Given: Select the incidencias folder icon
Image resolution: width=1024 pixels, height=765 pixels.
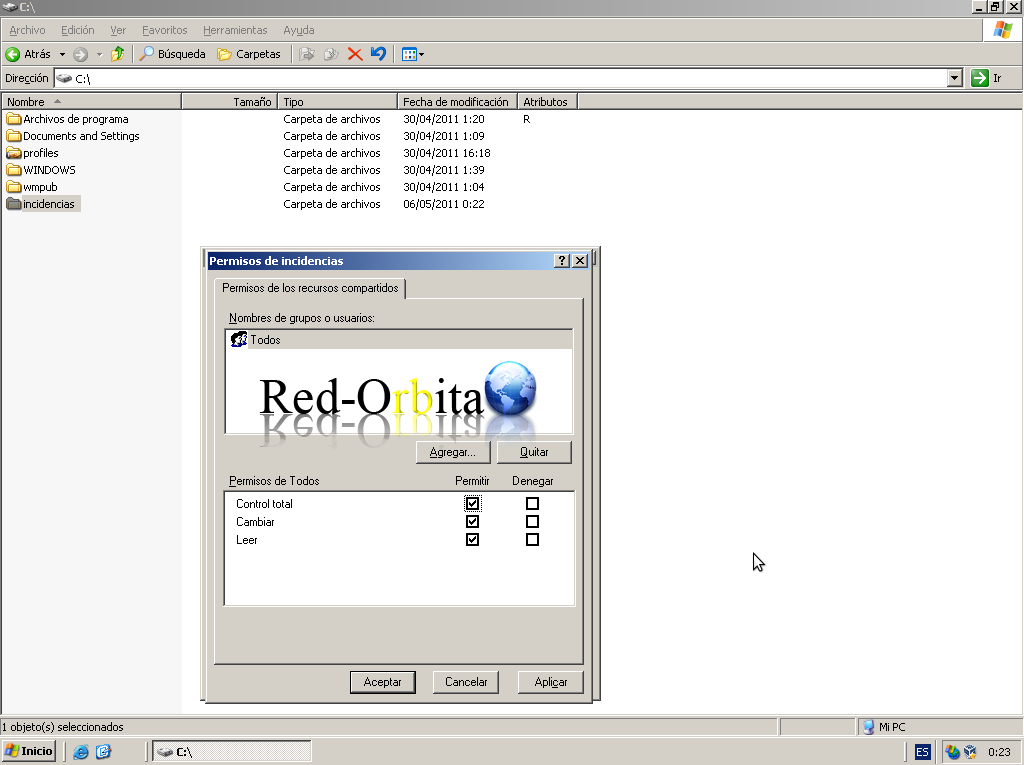Looking at the screenshot, I should [x=14, y=204].
